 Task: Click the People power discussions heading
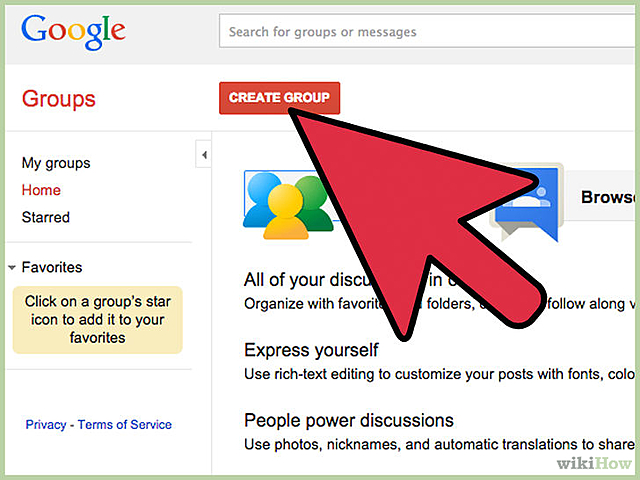tap(349, 420)
